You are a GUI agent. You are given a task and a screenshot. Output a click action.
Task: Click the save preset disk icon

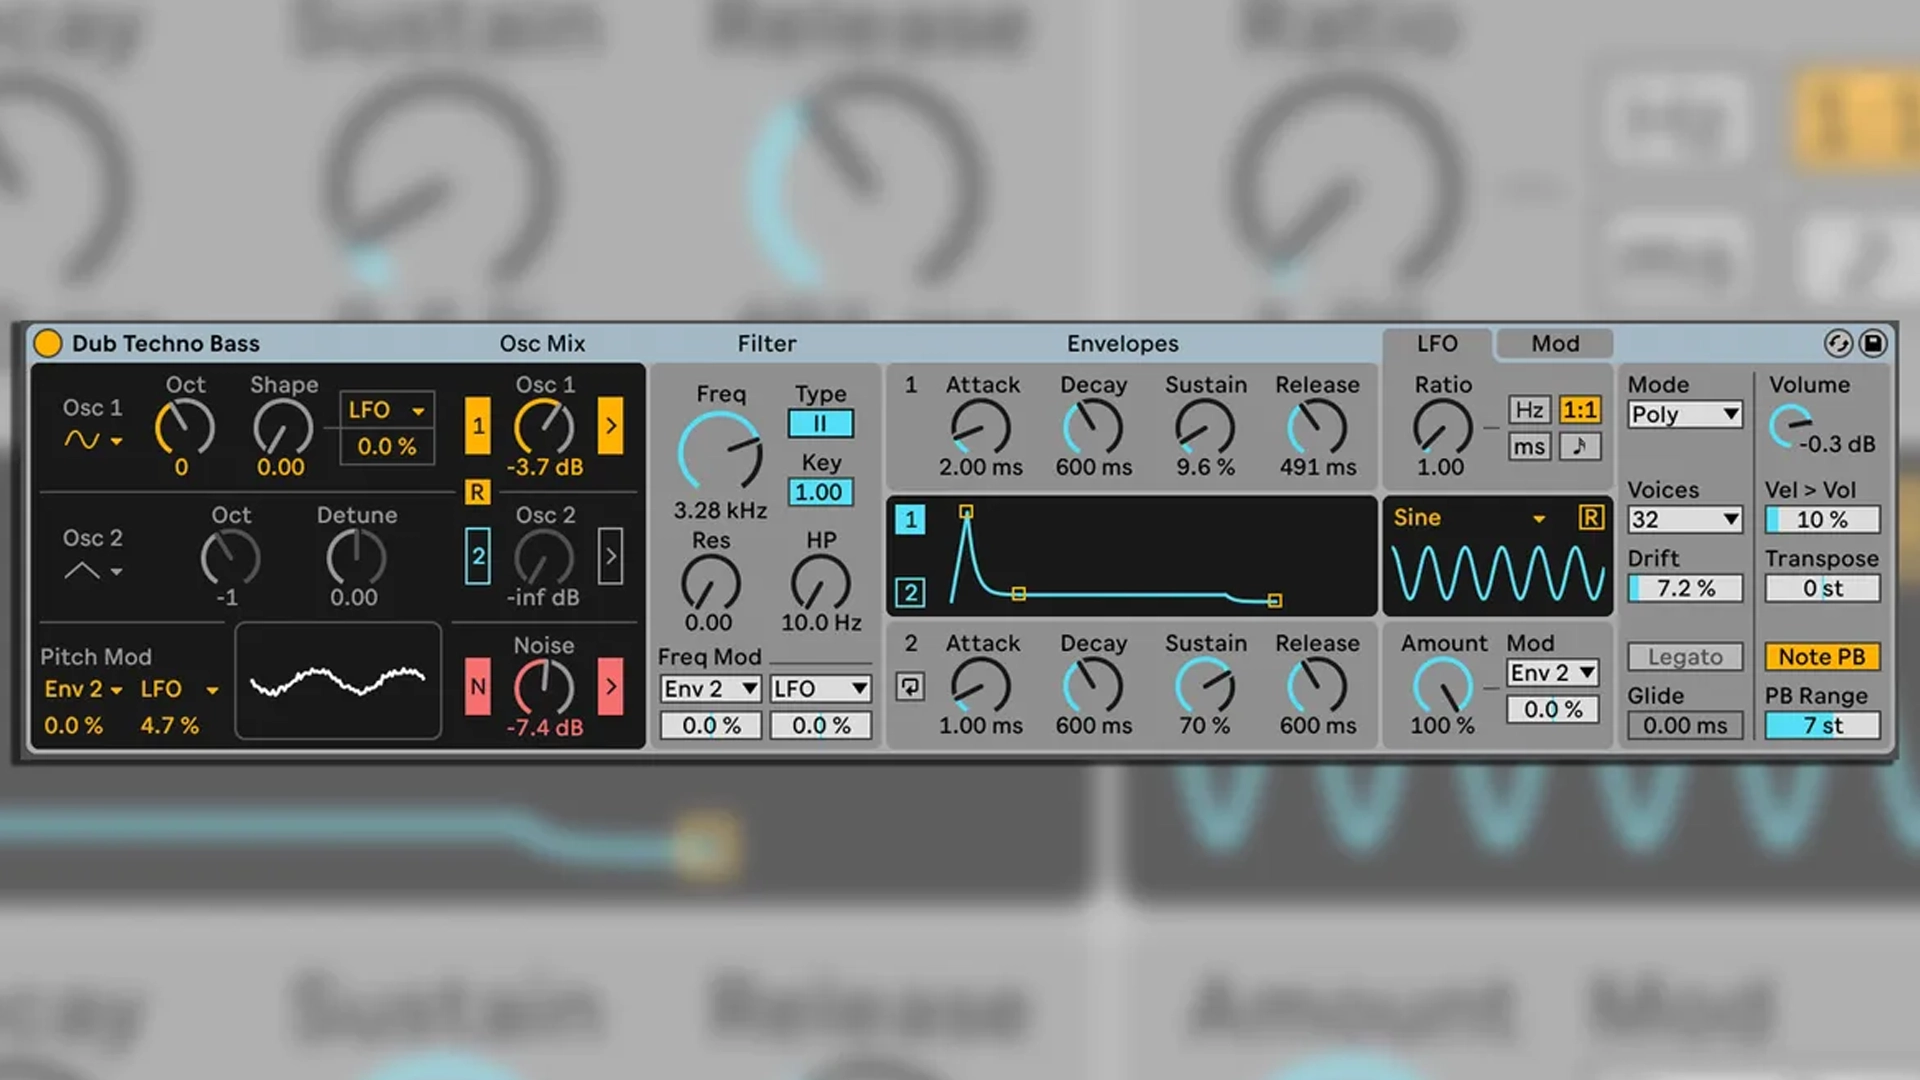[x=1873, y=343]
